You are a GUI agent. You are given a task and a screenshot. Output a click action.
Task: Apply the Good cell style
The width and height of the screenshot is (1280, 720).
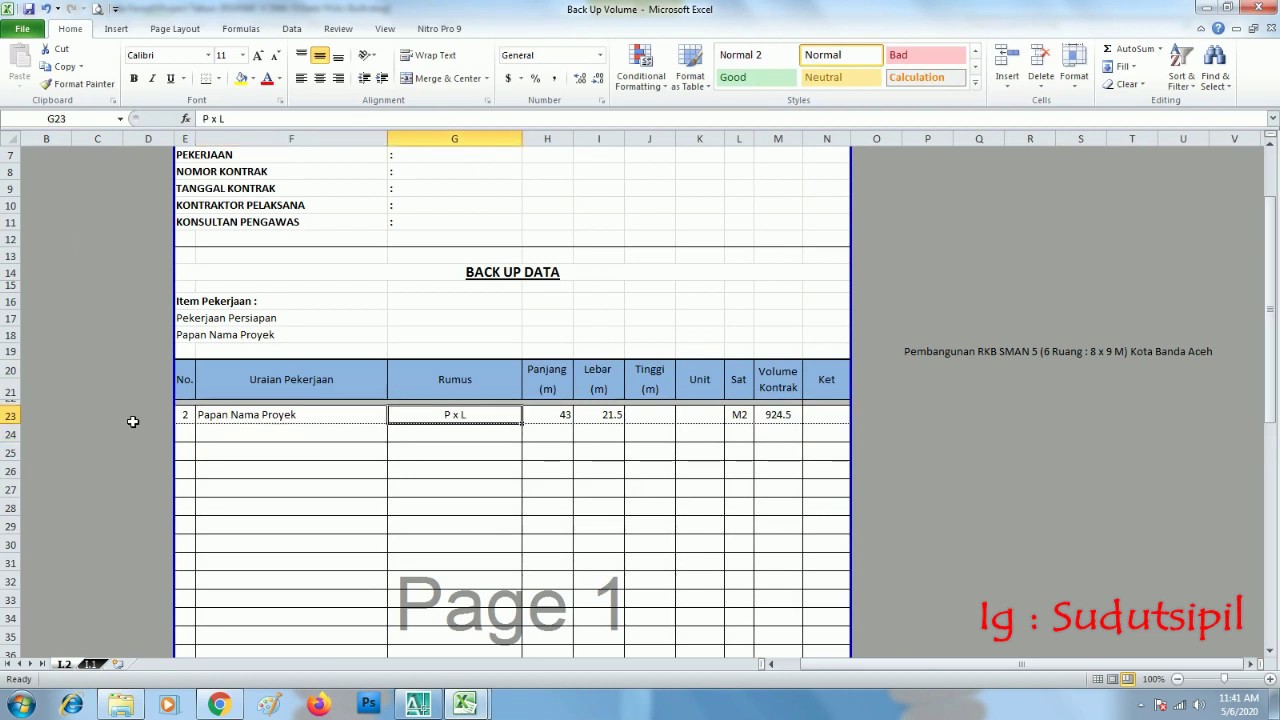point(755,77)
